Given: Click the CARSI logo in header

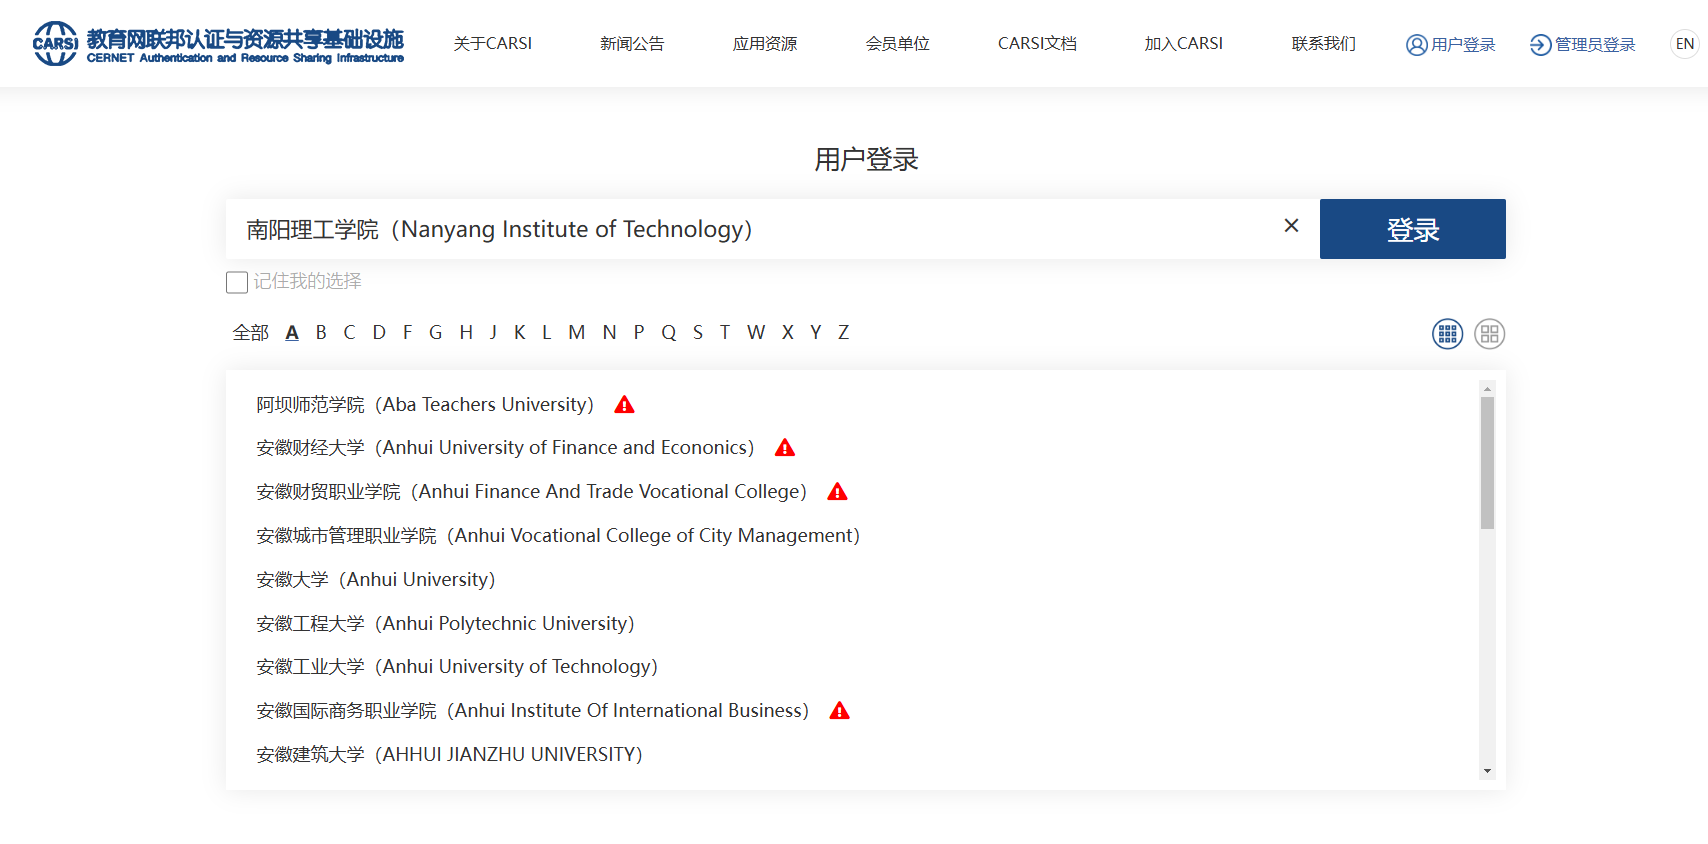Looking at the screenshot, I should (x=218, y=44).
